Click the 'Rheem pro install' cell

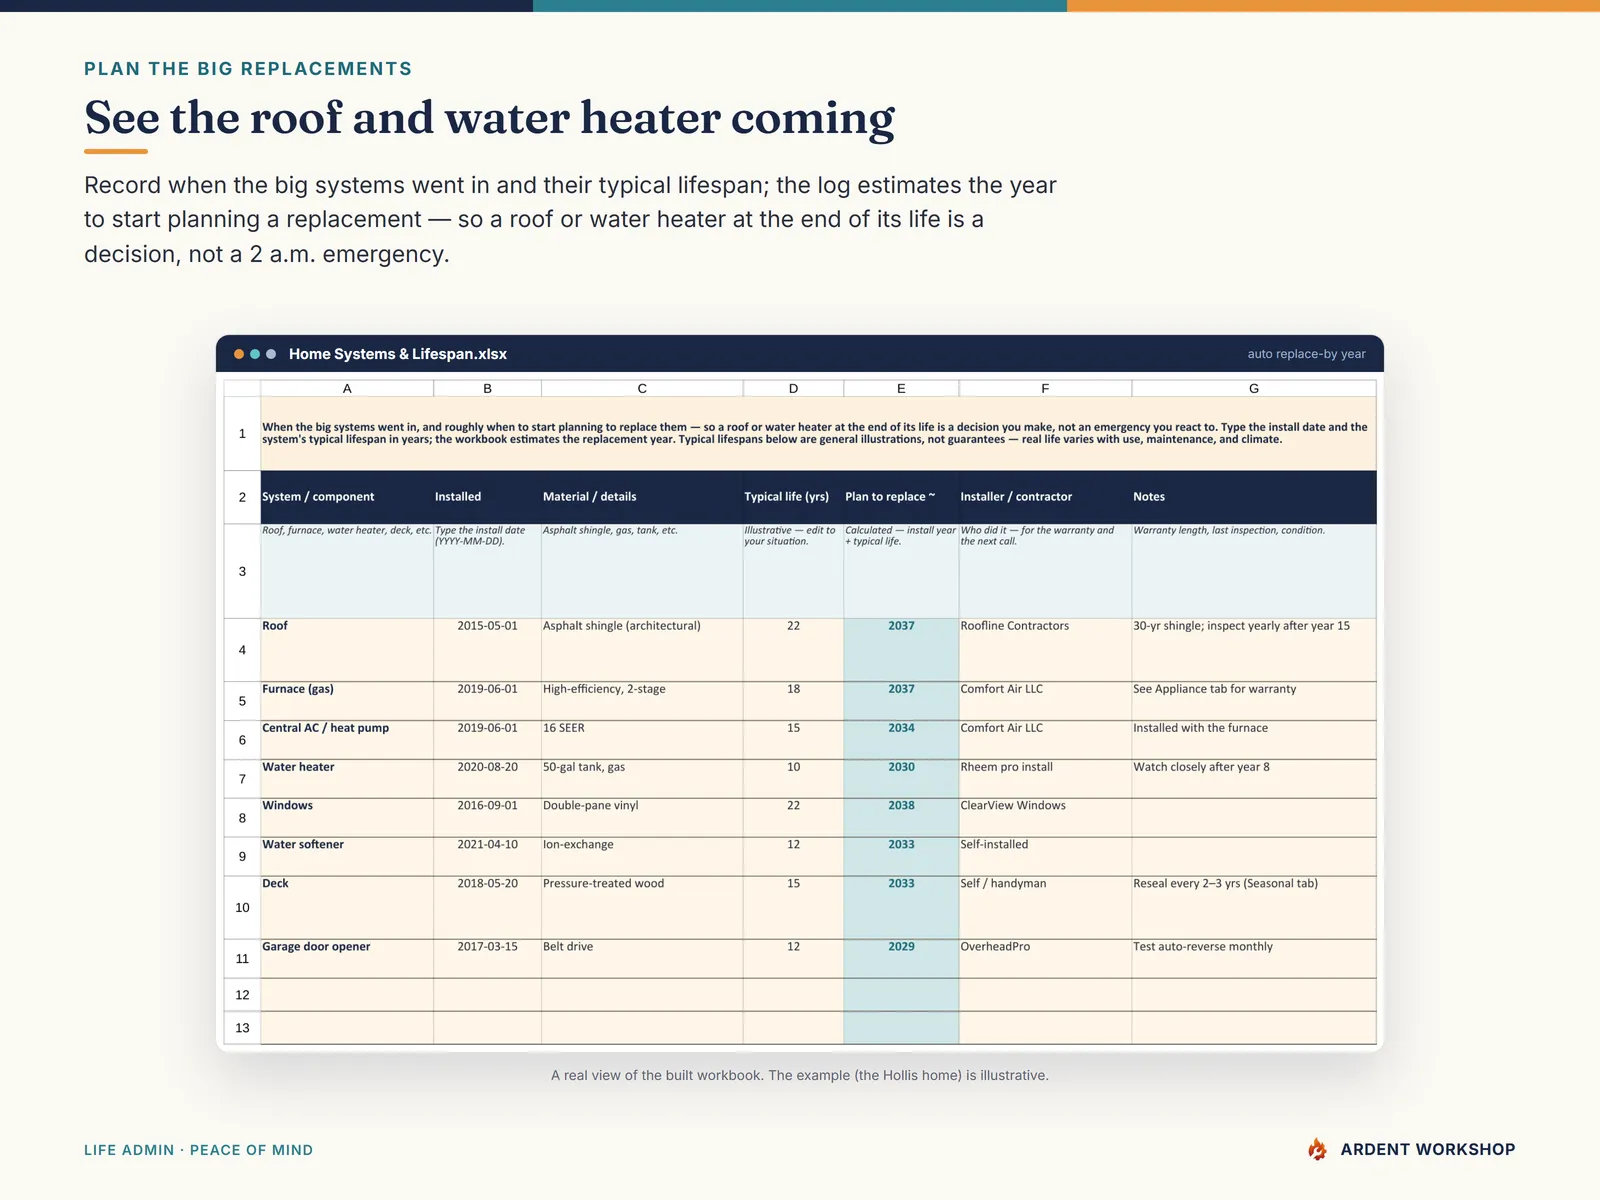point(1045,779)
